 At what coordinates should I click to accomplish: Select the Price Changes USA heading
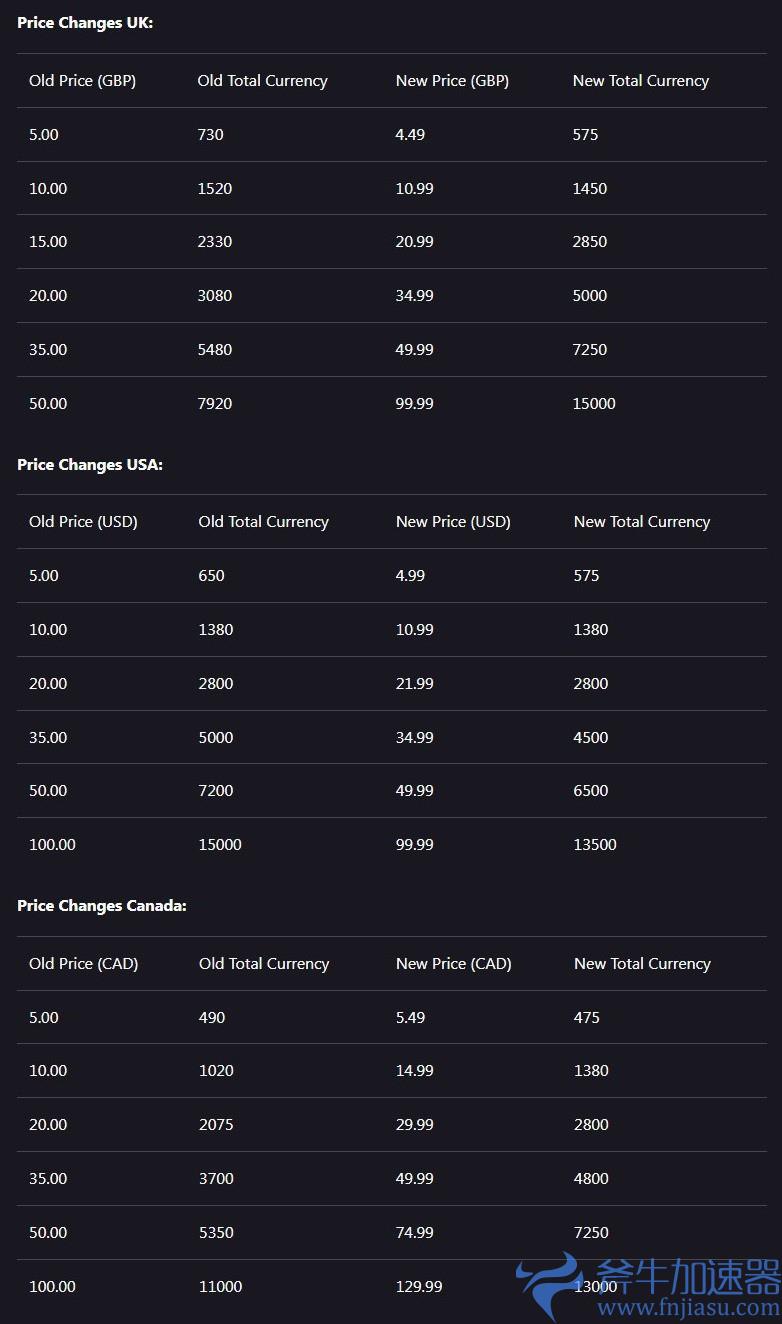pyautogui.click(x=90, y=464)
